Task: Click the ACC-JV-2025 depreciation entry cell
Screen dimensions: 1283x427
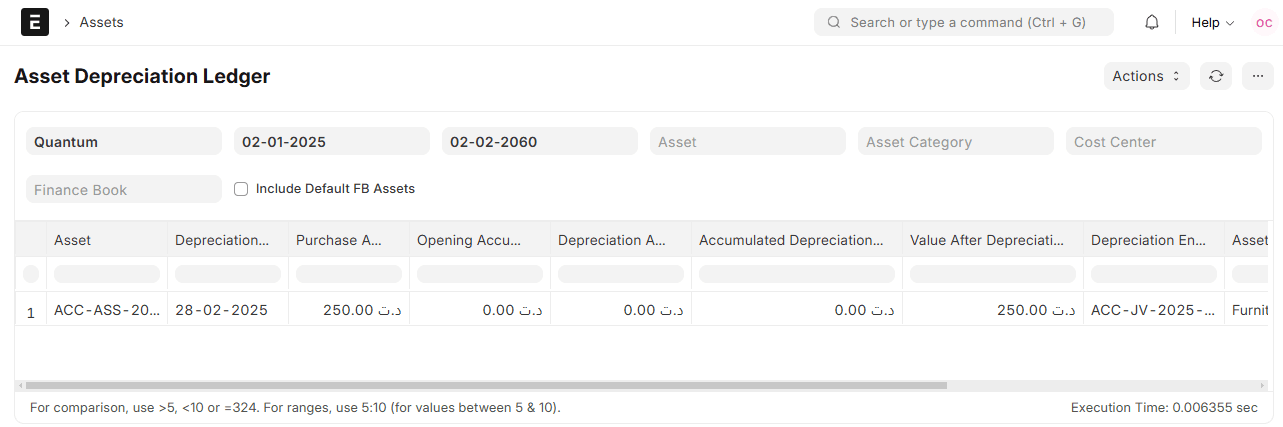Action: click(1154, 310)
